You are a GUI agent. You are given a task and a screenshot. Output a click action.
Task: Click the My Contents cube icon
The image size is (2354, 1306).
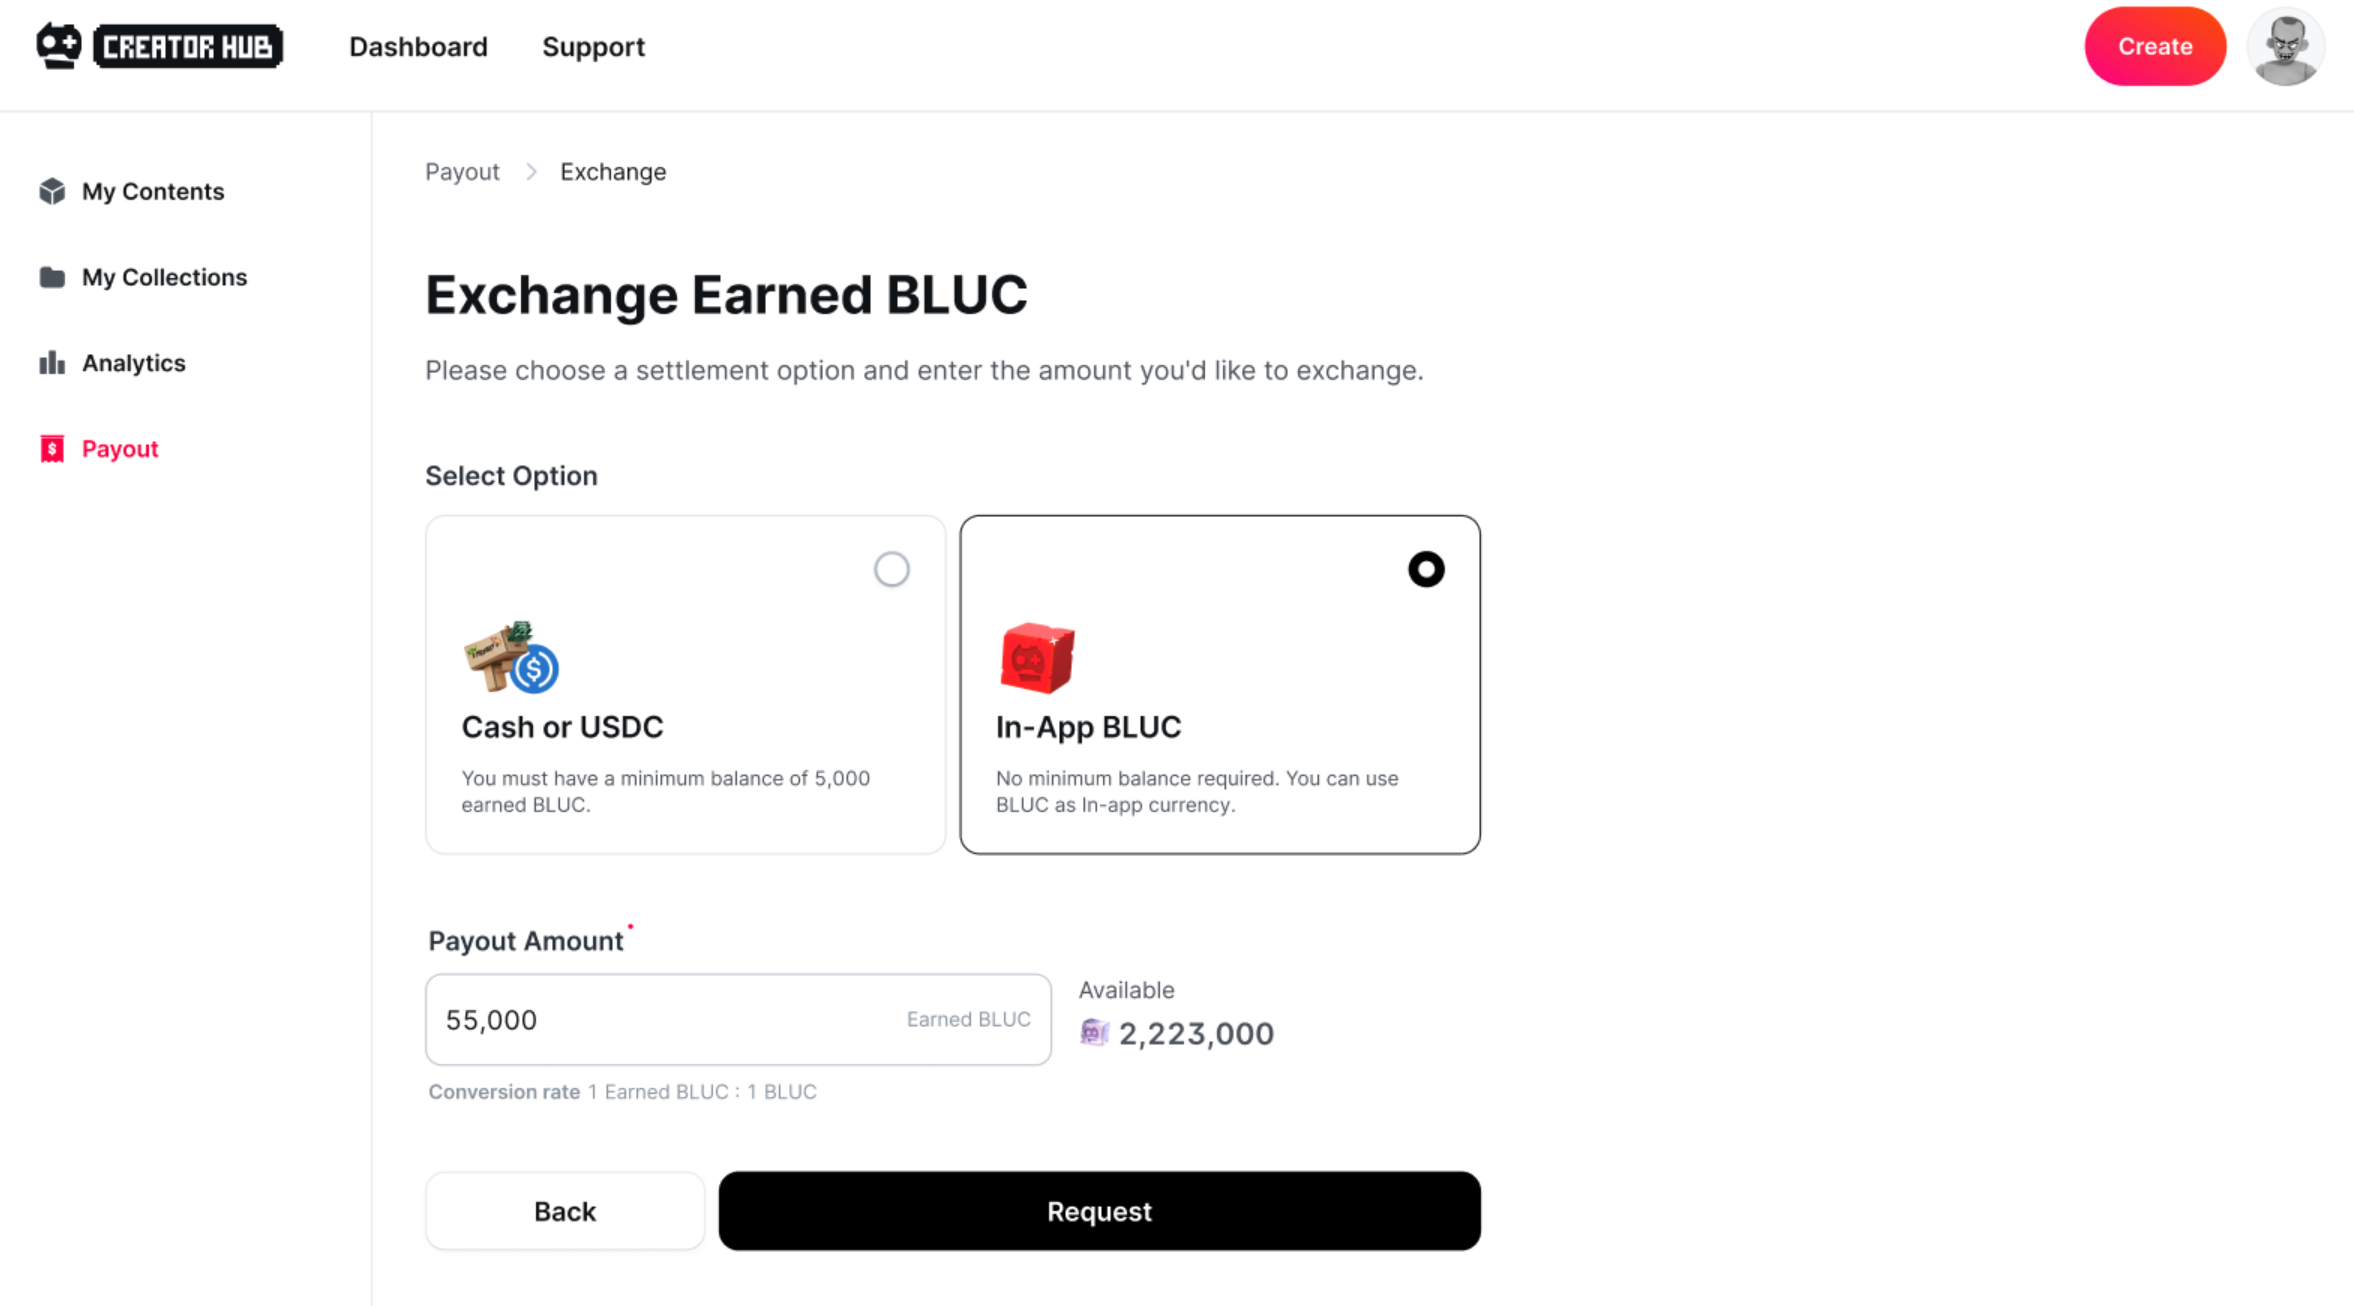(52, 191)
